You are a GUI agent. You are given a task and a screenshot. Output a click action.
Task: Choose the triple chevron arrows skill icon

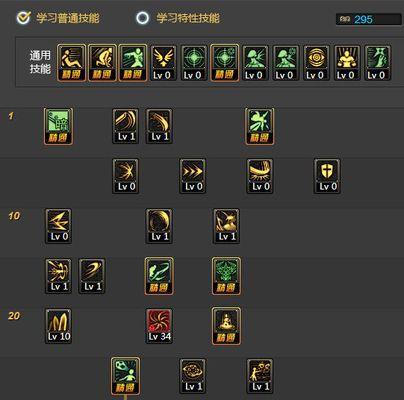(193, 176)
